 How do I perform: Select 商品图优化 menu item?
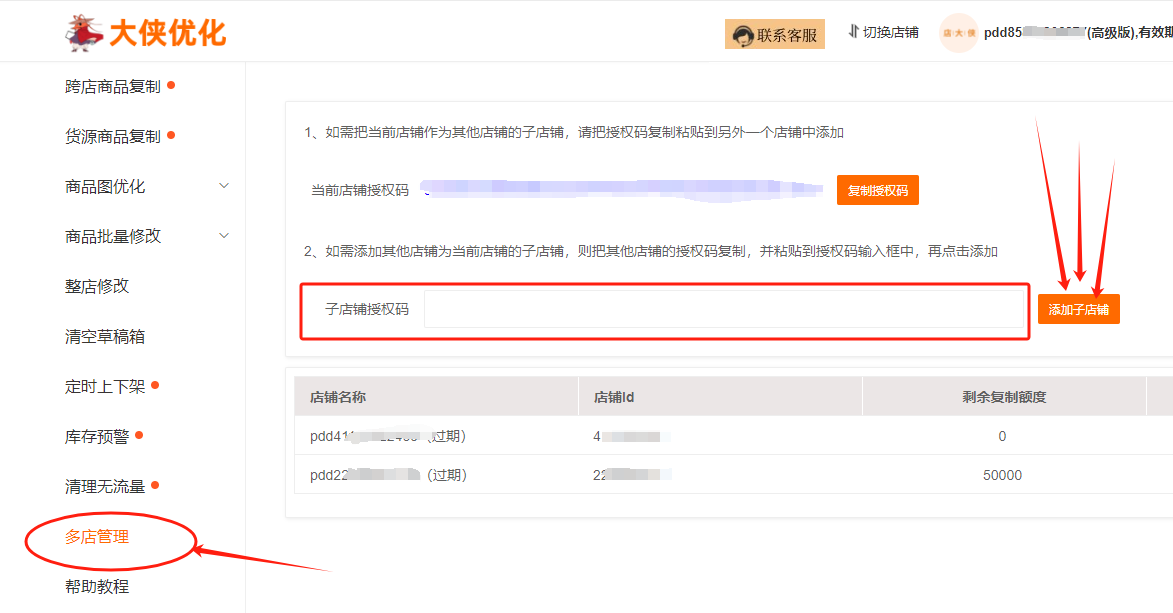pos(105,186)
